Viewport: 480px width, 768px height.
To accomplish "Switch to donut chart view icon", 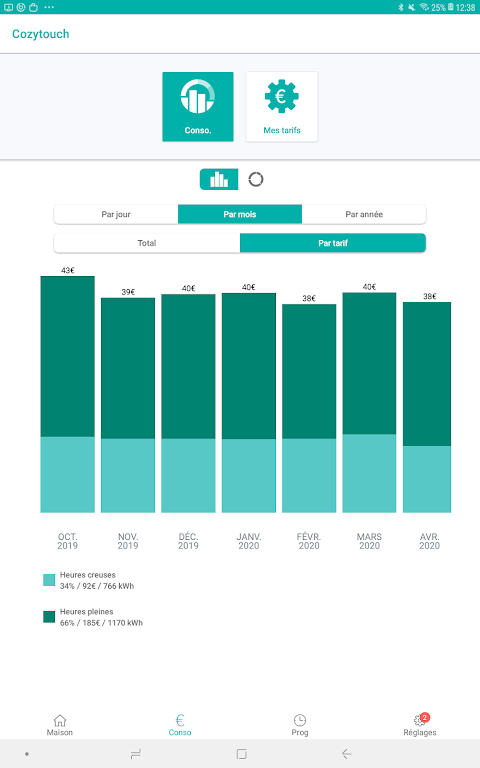I will coord(256,179).
